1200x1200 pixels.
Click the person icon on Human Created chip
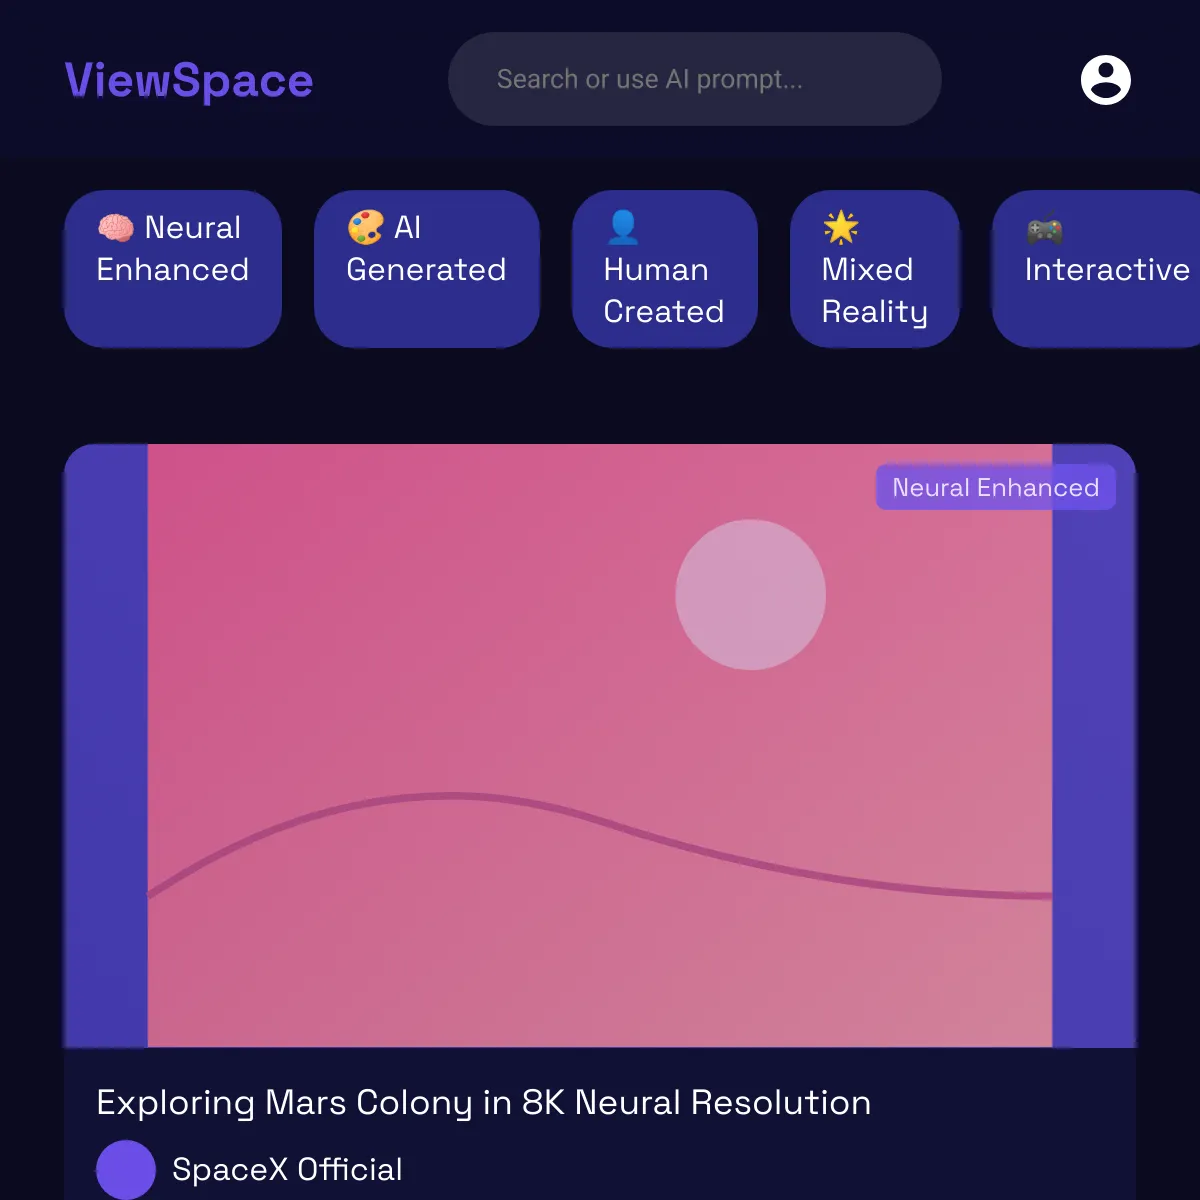coord(623,228)
